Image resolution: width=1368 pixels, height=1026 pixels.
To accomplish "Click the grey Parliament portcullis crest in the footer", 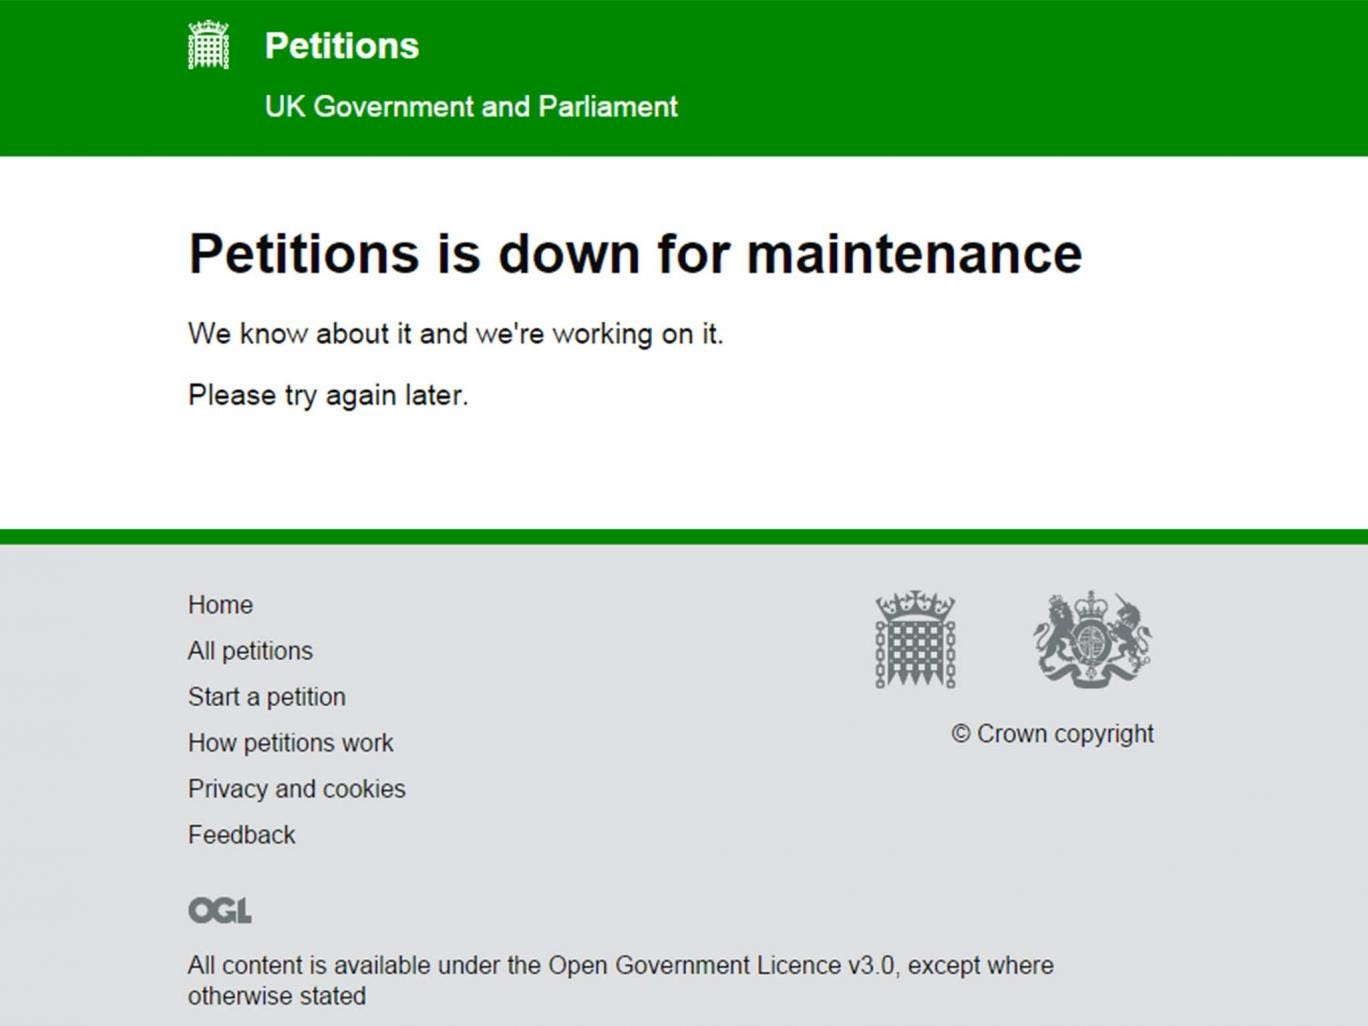I will pyautogui.click(x=915, y=639).
